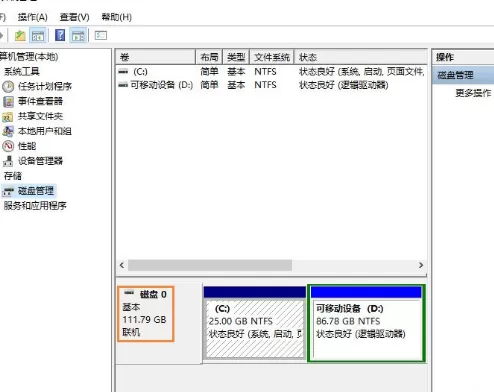
Task: Toggle the console tree pane toolbar icon
Action: click(37, 35)
